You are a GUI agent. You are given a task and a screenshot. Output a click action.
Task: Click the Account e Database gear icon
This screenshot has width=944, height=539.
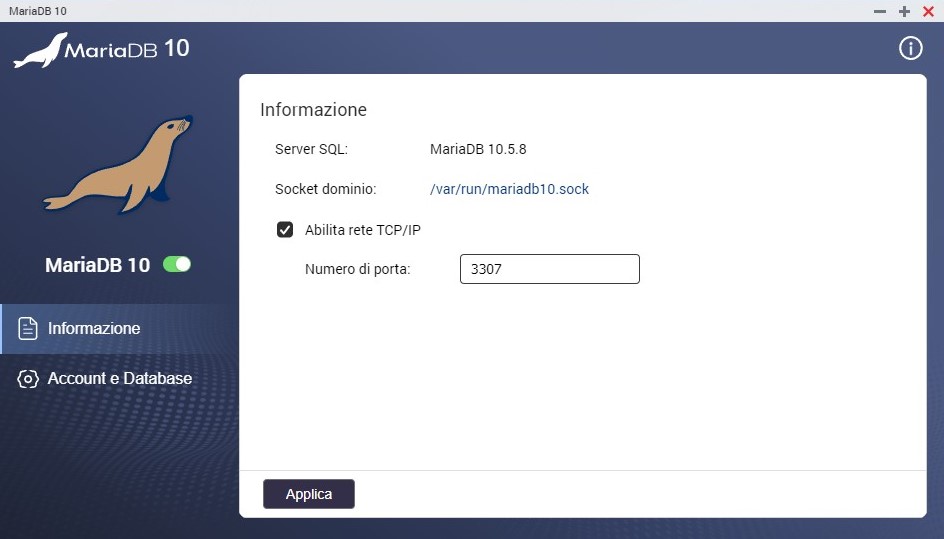point(28,379)
